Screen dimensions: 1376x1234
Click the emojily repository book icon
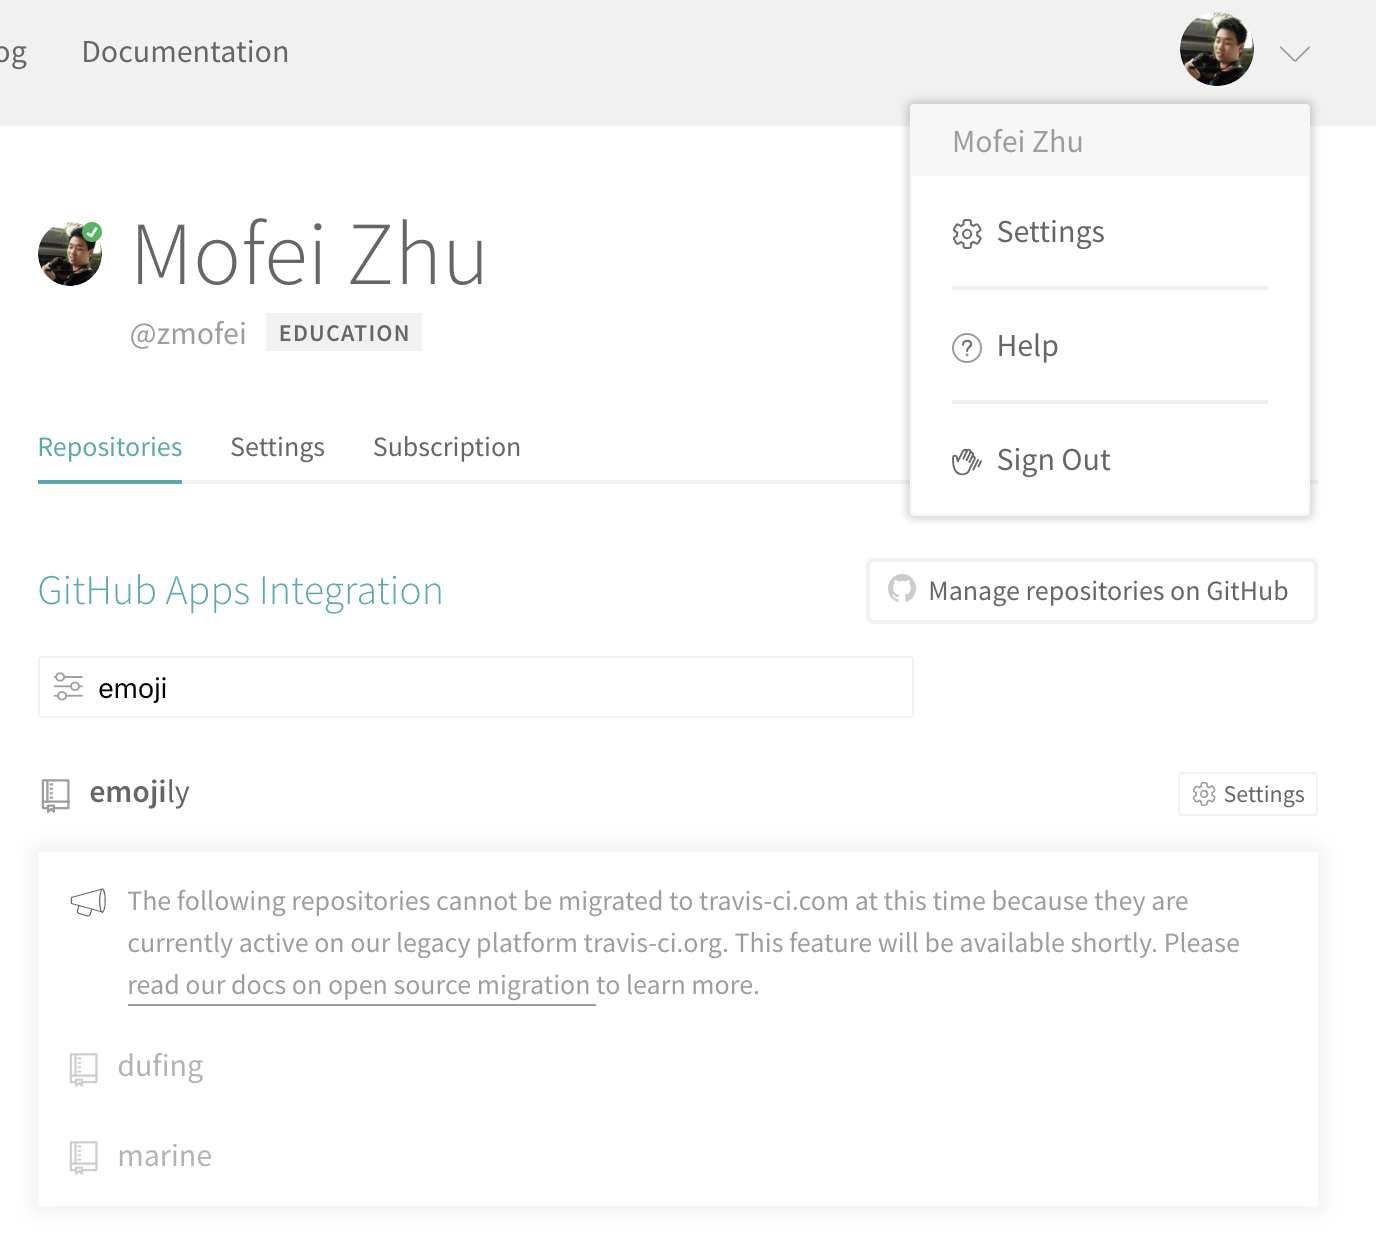55,795
